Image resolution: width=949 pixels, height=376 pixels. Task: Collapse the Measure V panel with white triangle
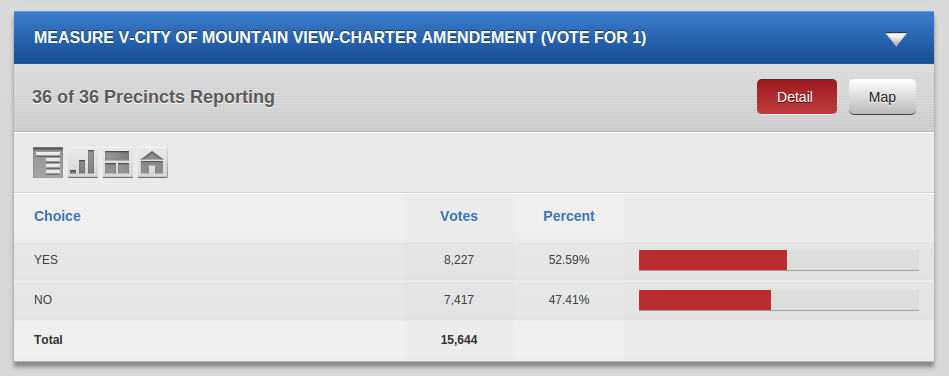896,39
